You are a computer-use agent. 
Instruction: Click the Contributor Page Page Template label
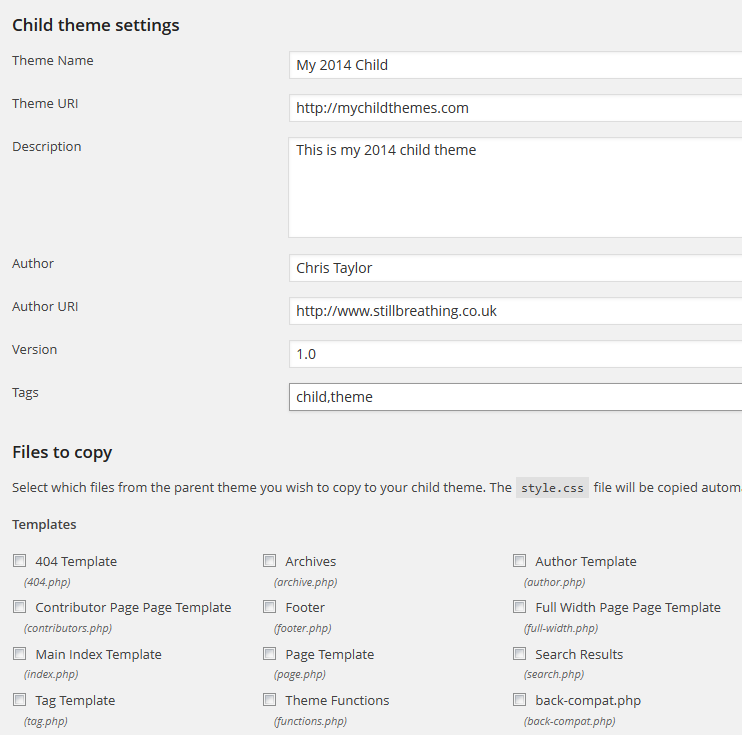[133, 607]
